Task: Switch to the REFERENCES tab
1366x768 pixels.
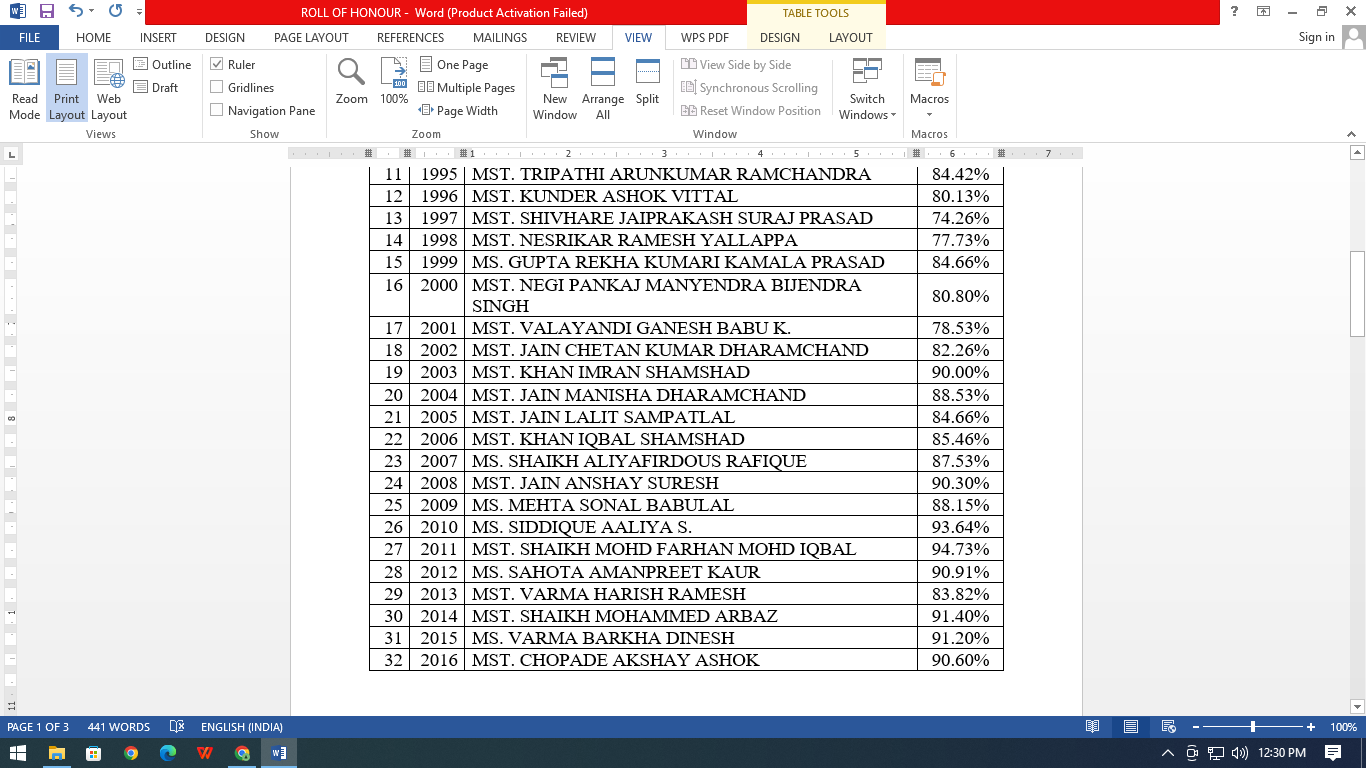Action: tap(410, 37)
